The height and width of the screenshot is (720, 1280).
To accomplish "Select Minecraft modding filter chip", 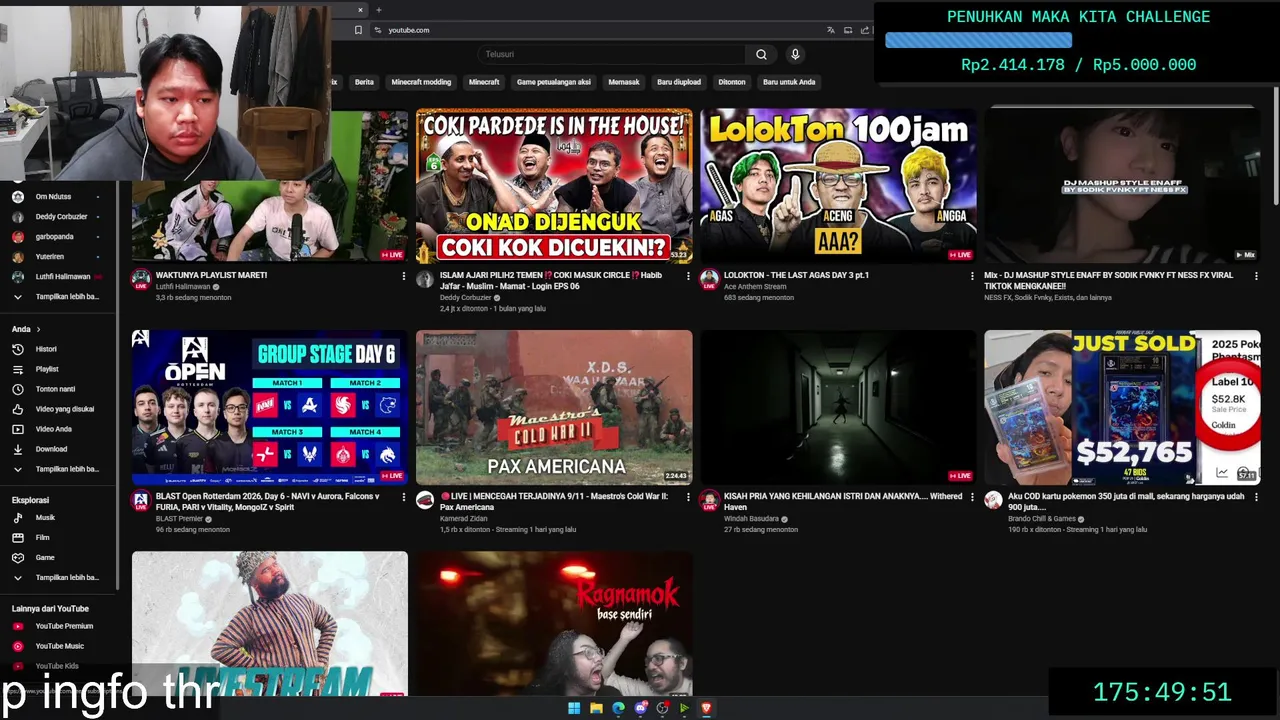I will tap(421, 82).
